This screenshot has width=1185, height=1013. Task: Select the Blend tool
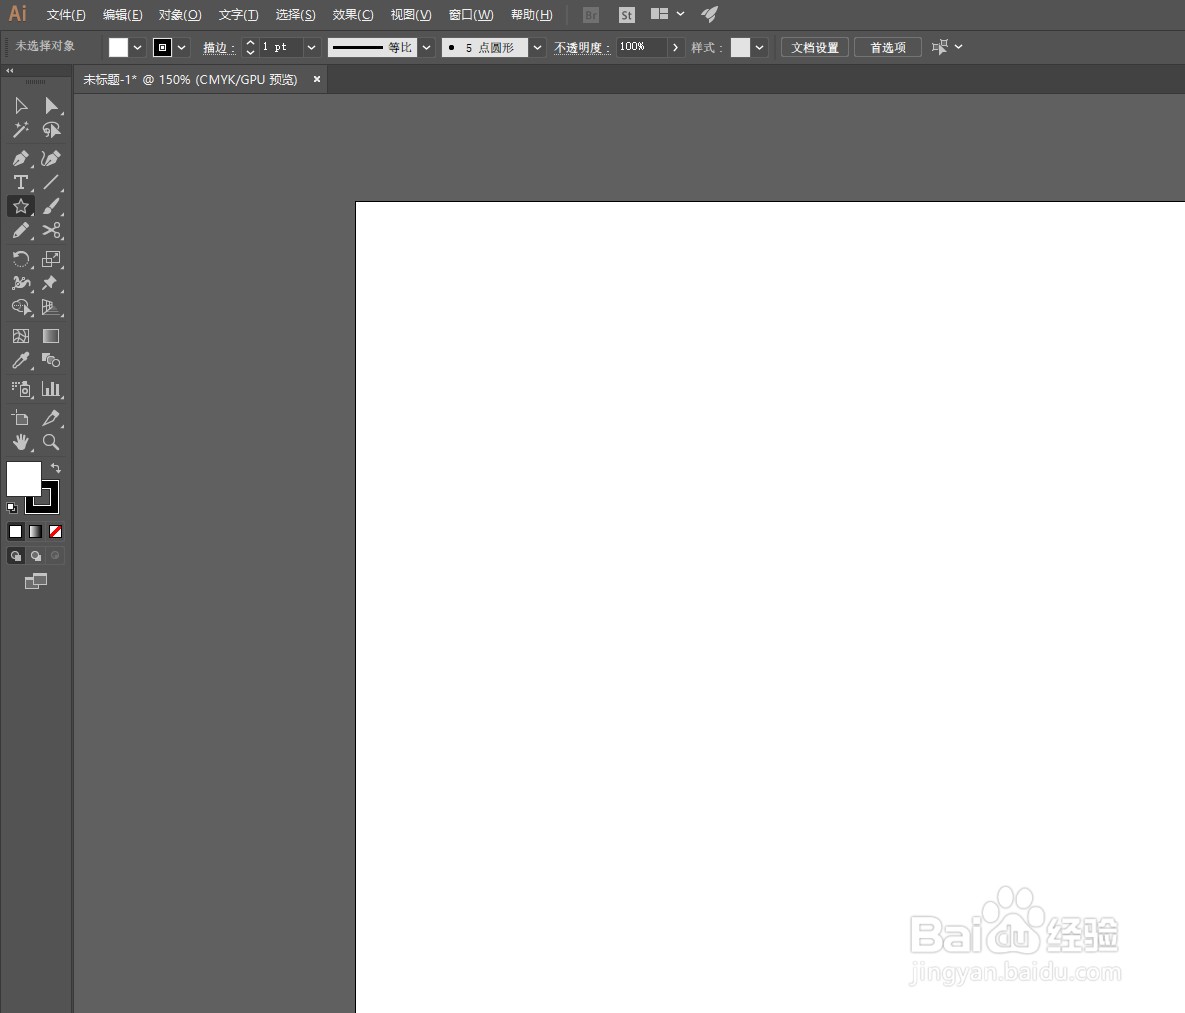pyautogui.click(x=51, y=361)
